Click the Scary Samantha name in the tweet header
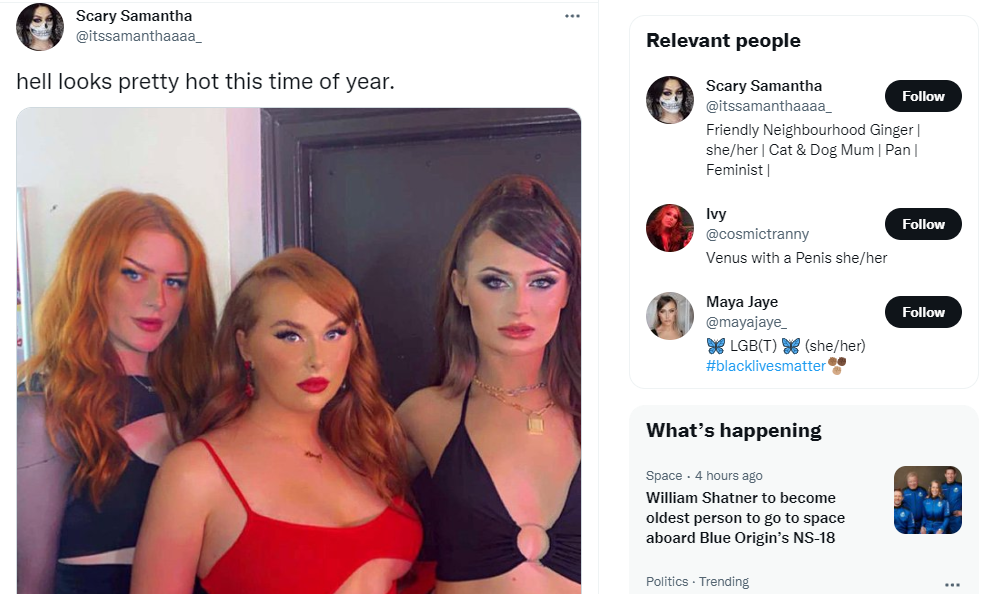Screen dimensions: 983x594 pyautogui.click(x=134, y=16)
